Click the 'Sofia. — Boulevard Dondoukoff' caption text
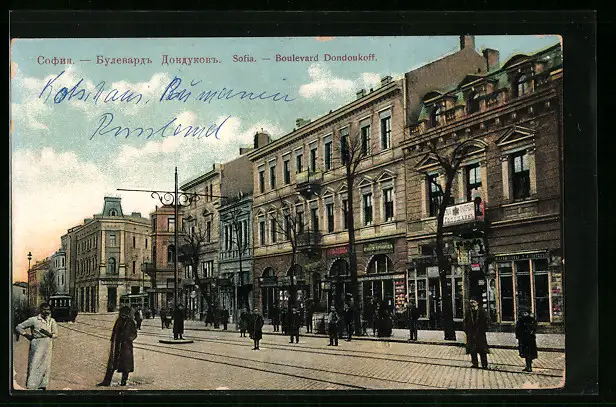The height and width of the screenshot is (407, 616). point(305,59)
